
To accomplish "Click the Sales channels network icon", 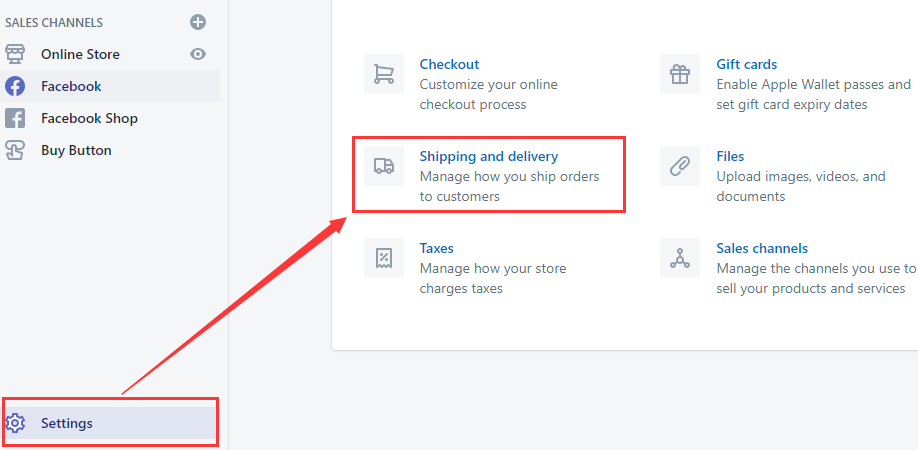I will (x=680, y=258).
